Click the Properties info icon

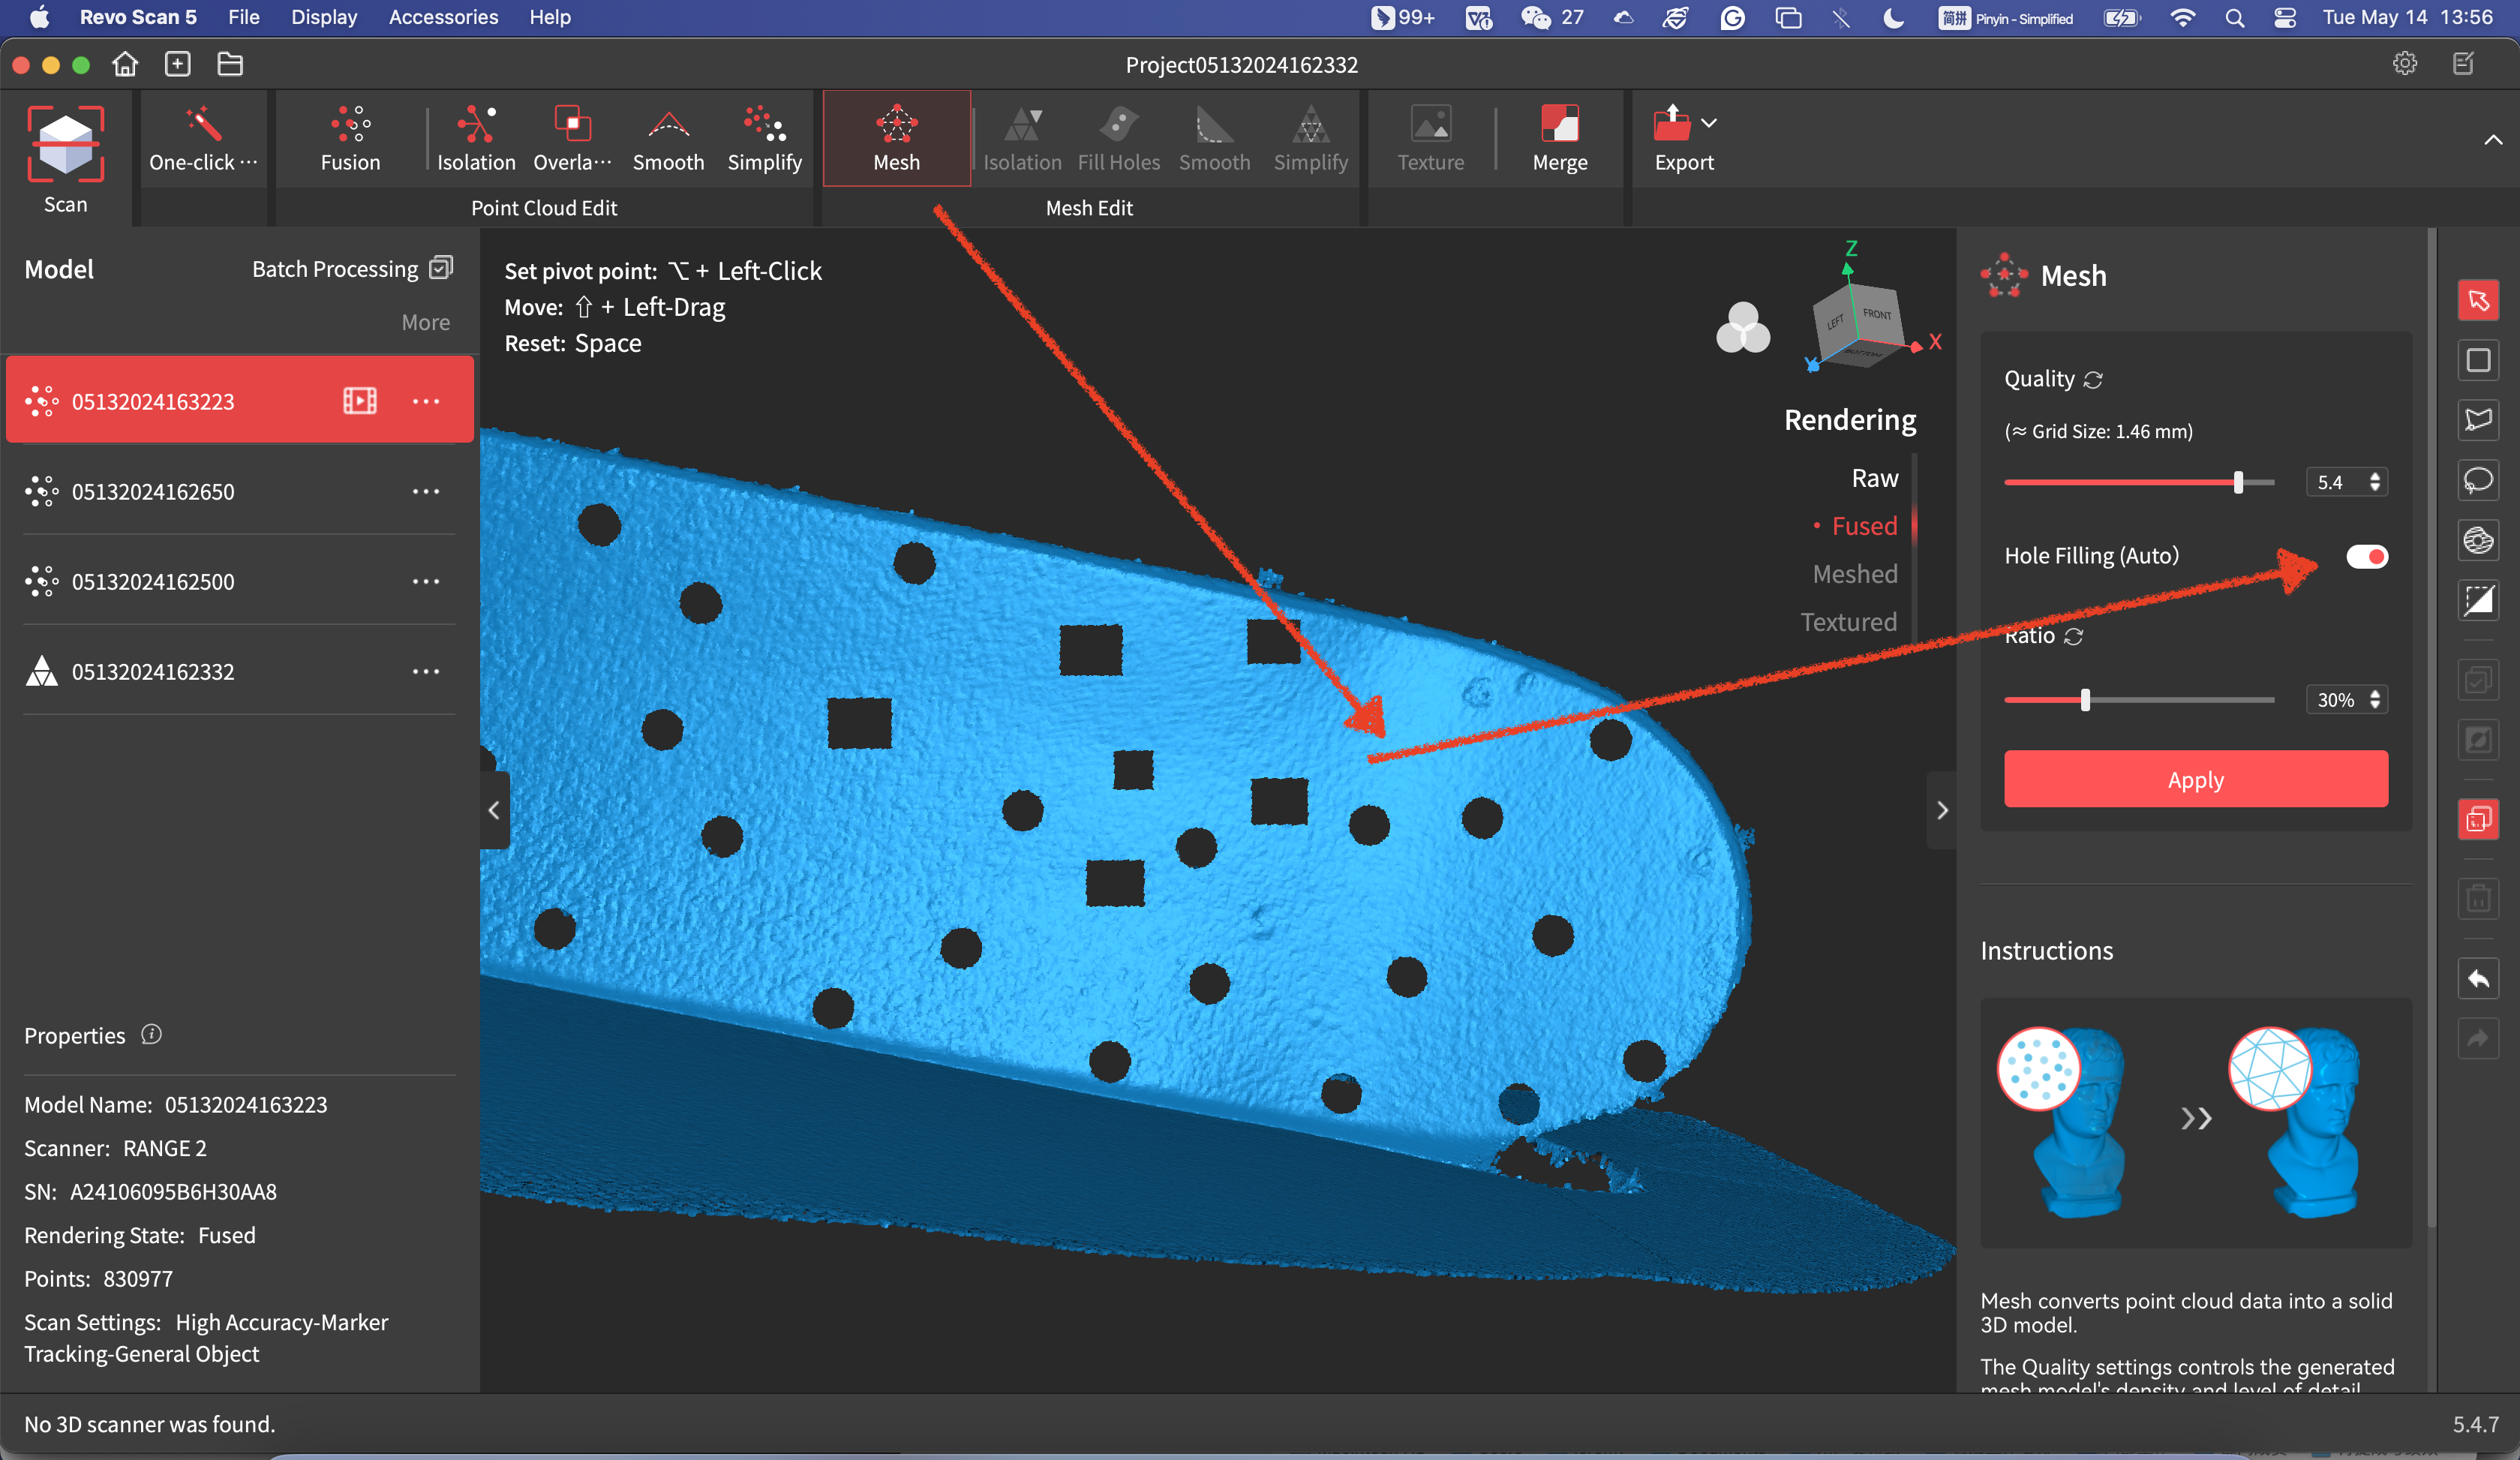click(x=151, y=1034)
